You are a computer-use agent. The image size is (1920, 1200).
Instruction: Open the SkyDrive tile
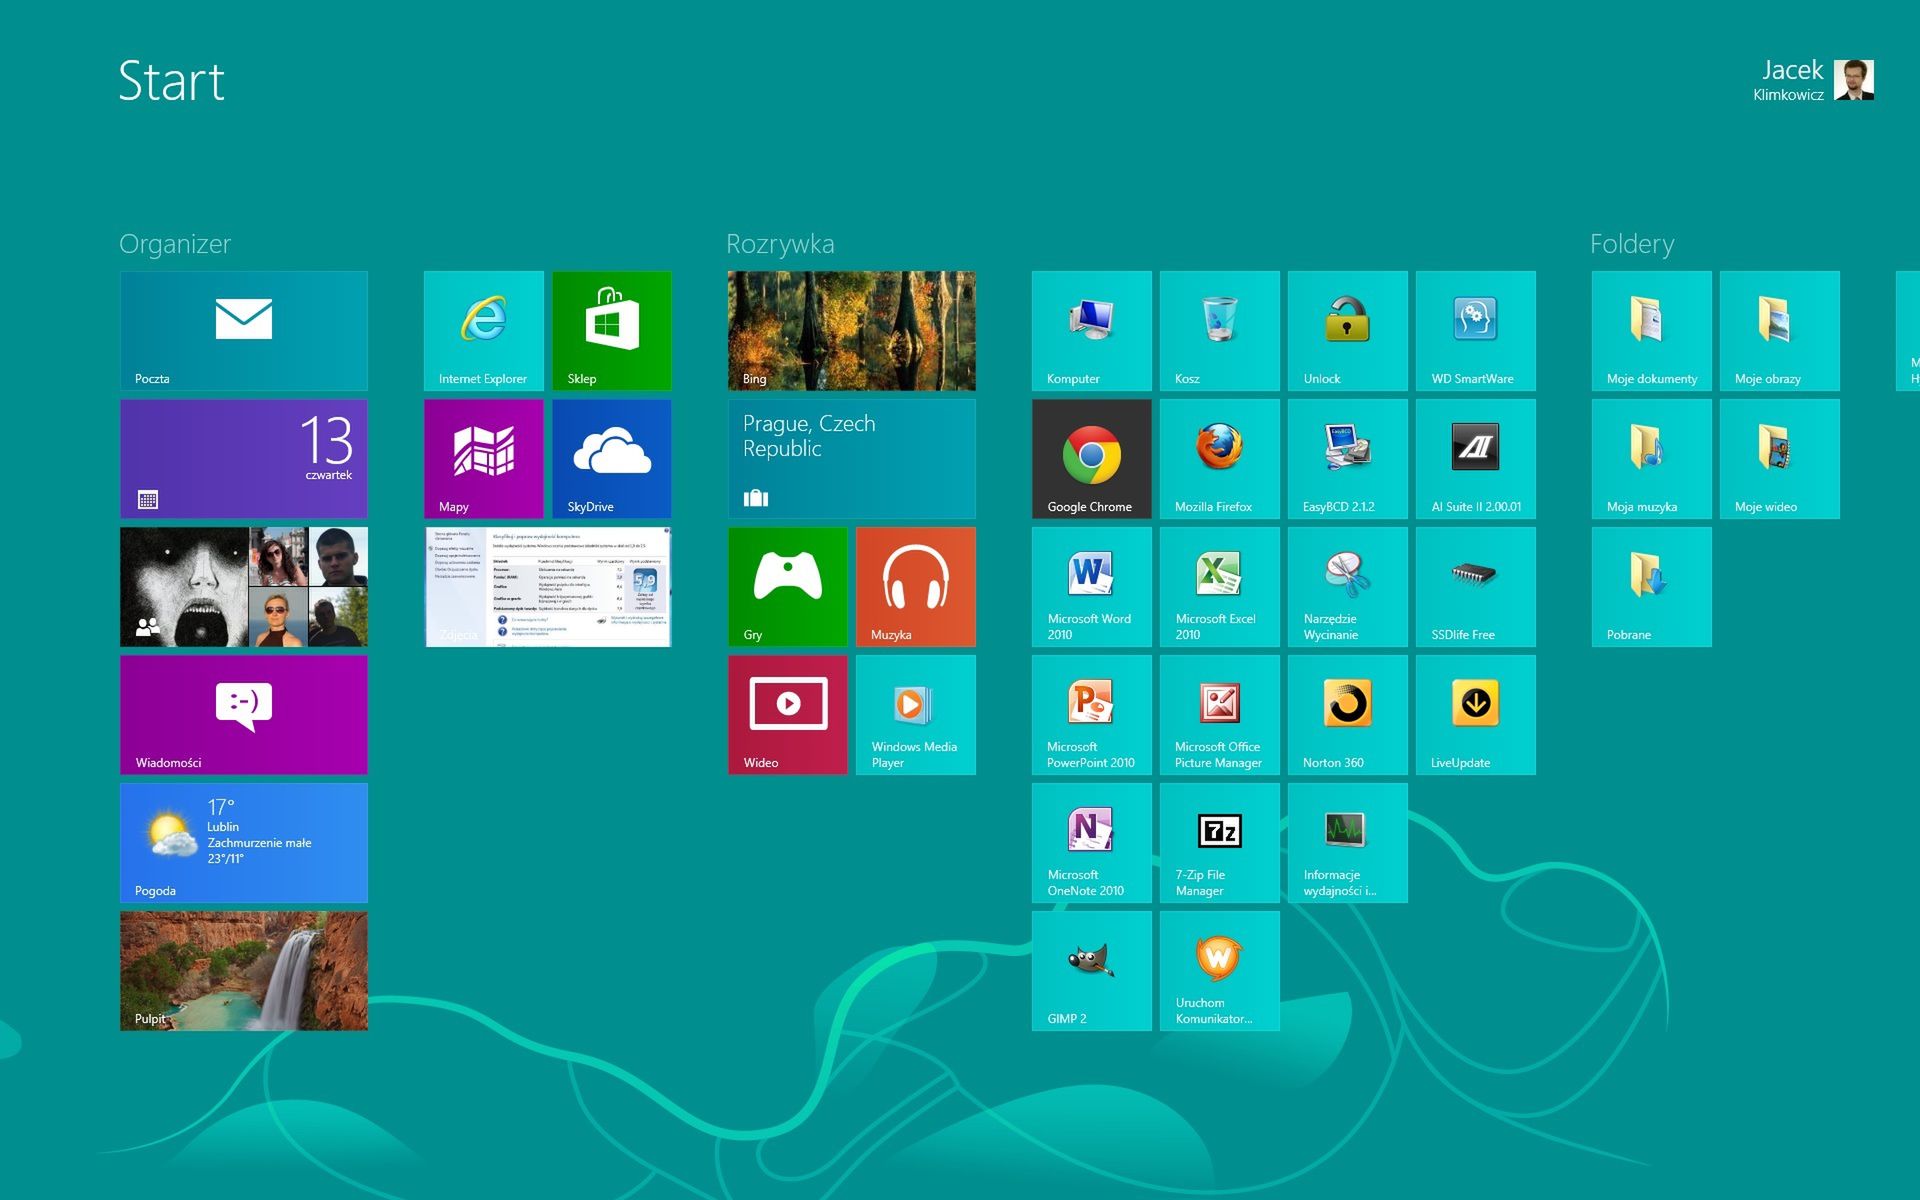[612, 459]
